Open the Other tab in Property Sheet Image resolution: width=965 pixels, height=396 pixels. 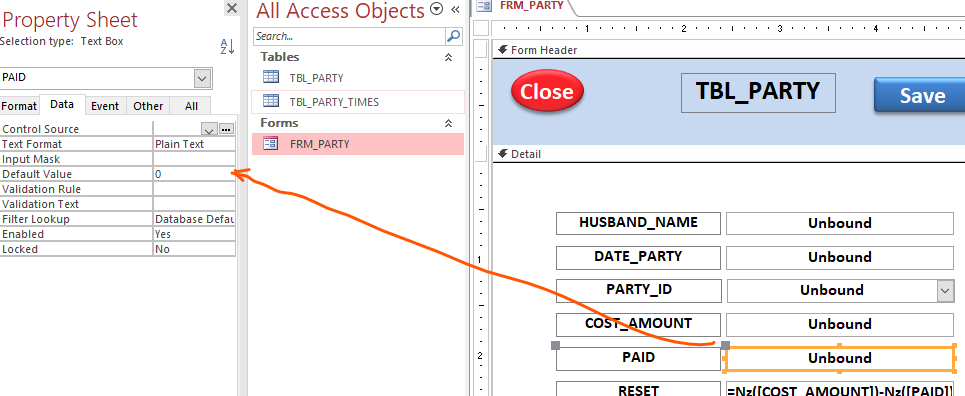coord(148,106)
